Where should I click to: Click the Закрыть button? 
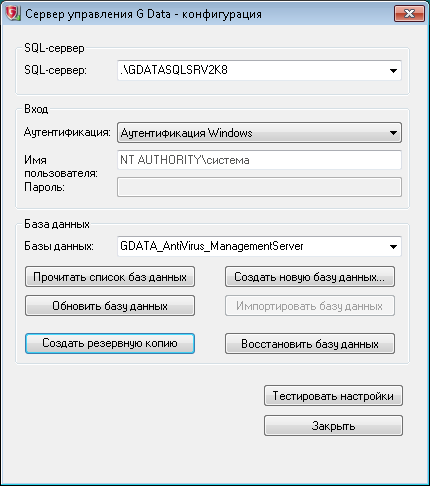(333, 425)
